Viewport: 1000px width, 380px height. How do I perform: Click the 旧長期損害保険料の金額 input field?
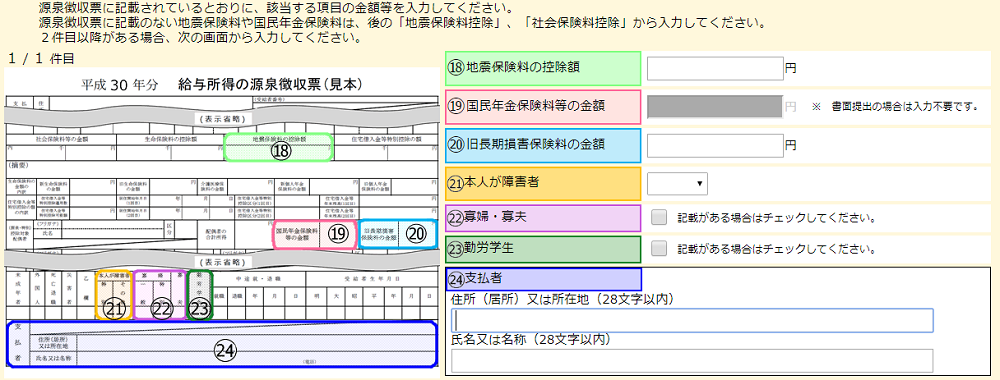[715, 145]
